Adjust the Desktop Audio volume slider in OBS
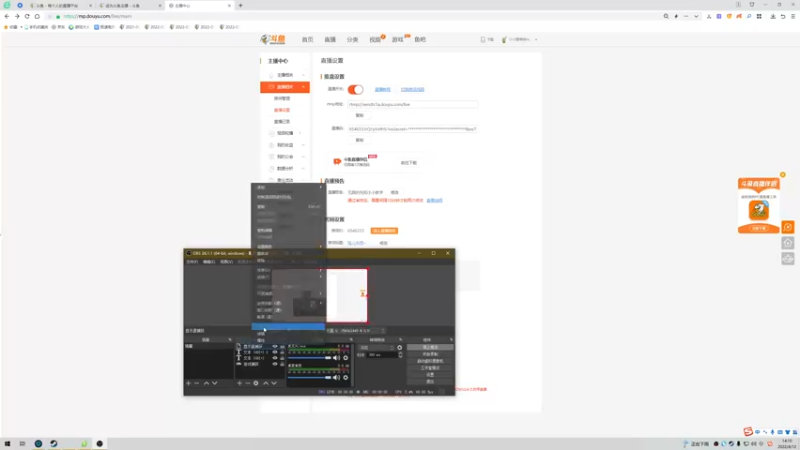 [309, 378]
